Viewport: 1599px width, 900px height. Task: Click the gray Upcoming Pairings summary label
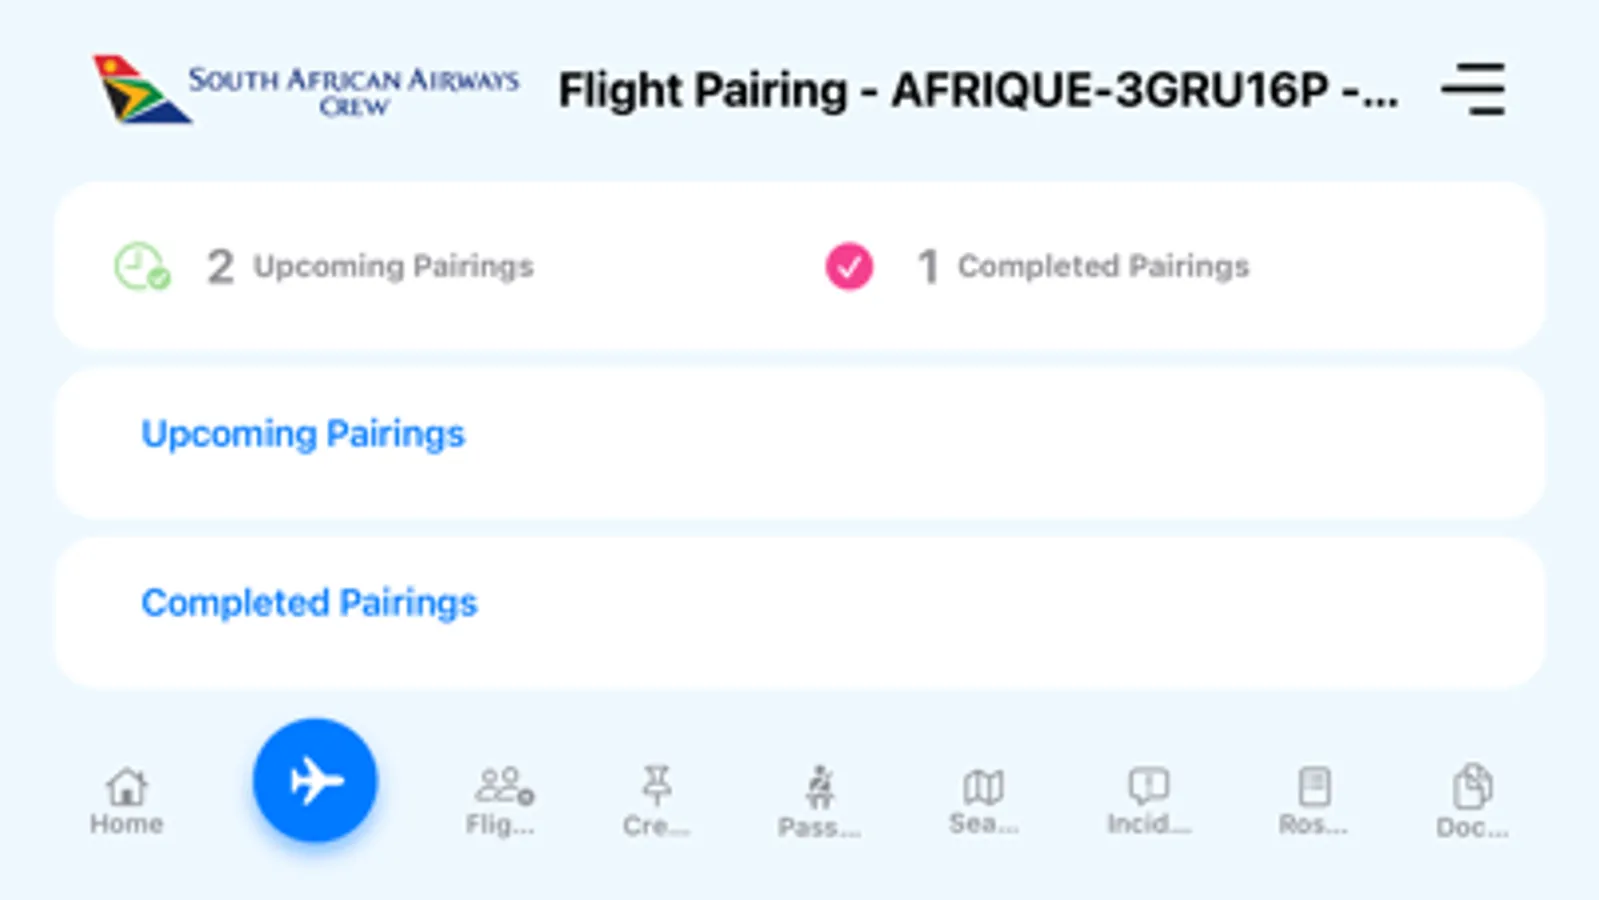[393, 267]
